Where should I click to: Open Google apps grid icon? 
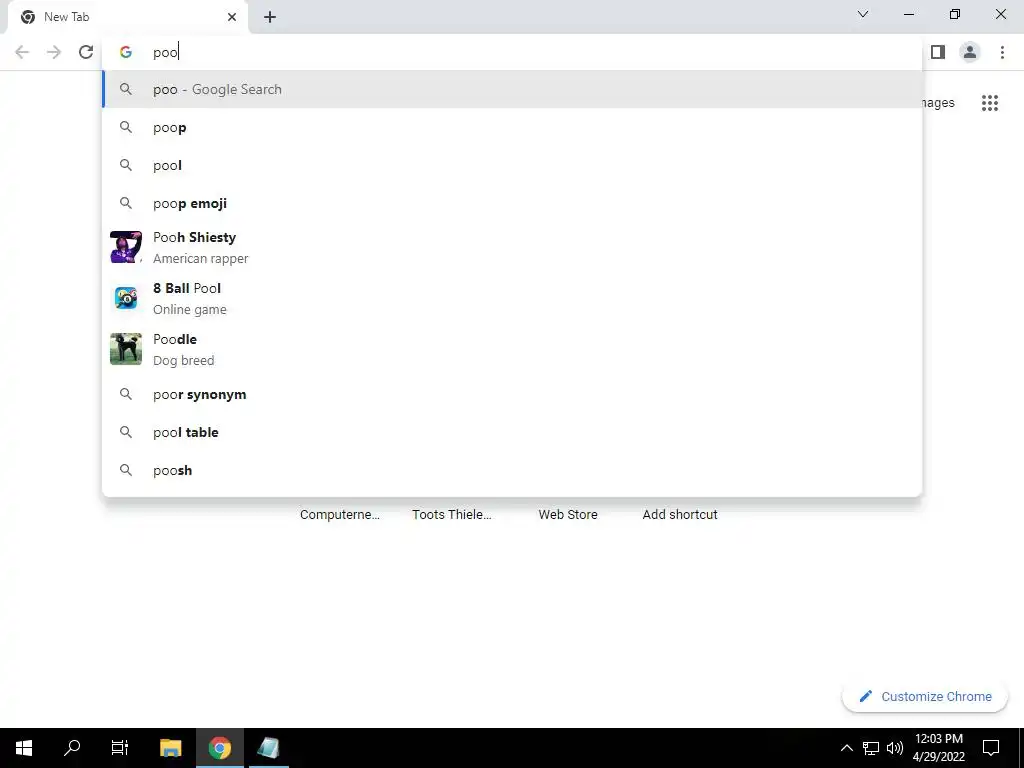(989, 103)
